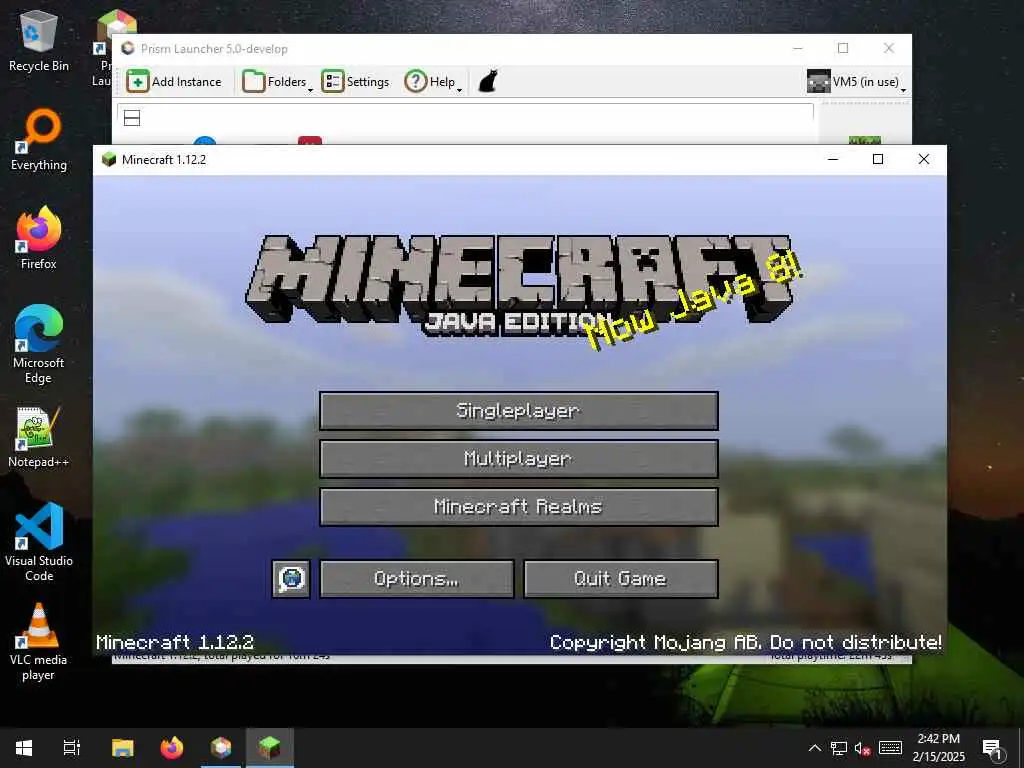Click Firefox in the taskbar

coord(172,748)
